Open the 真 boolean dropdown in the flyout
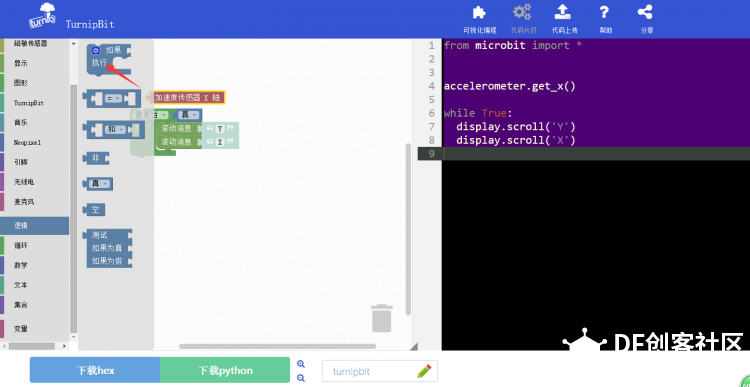Viewport: 750px width, 387px height. pyautogui.click(x=100, y=184)
